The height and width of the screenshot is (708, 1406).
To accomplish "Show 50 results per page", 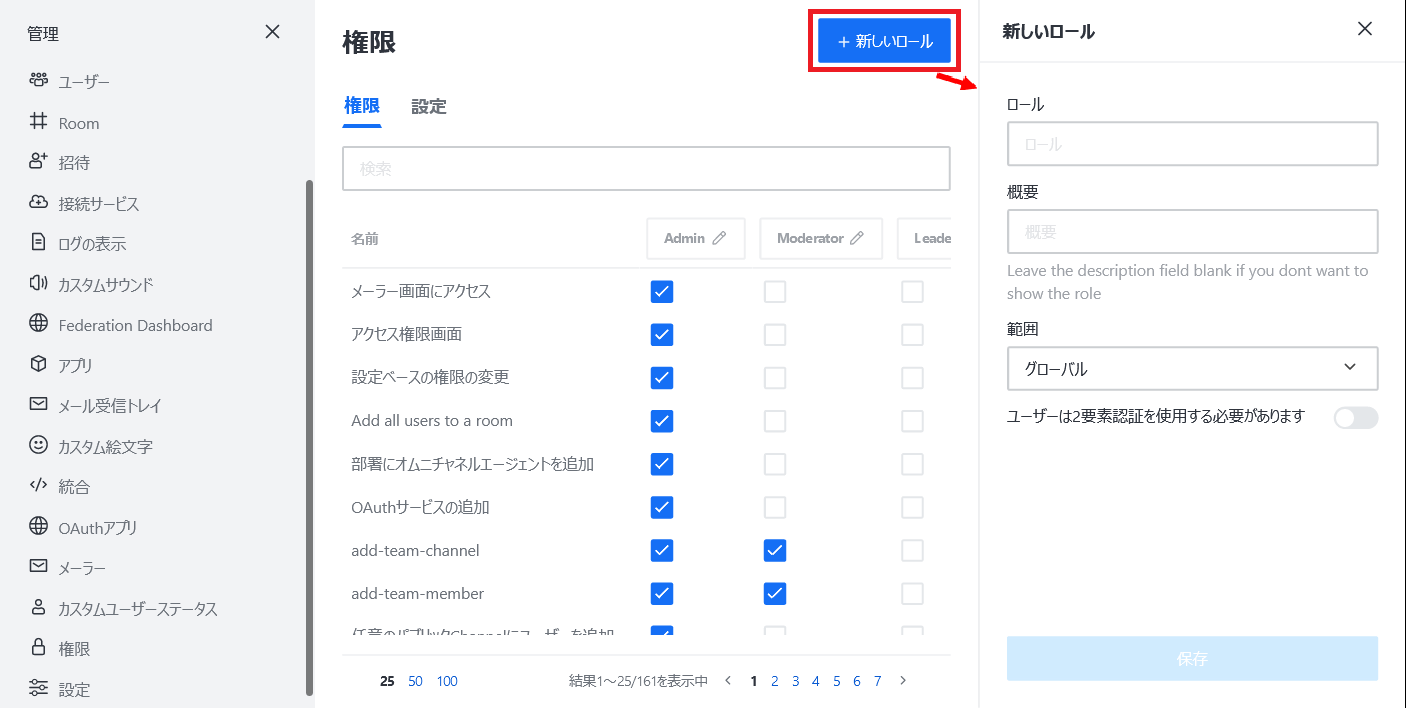I will (x=415, y=681).
